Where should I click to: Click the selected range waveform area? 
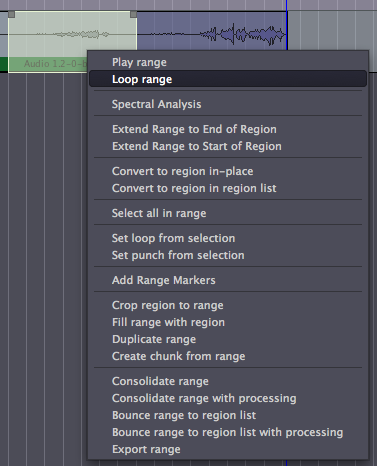point(72,33)
